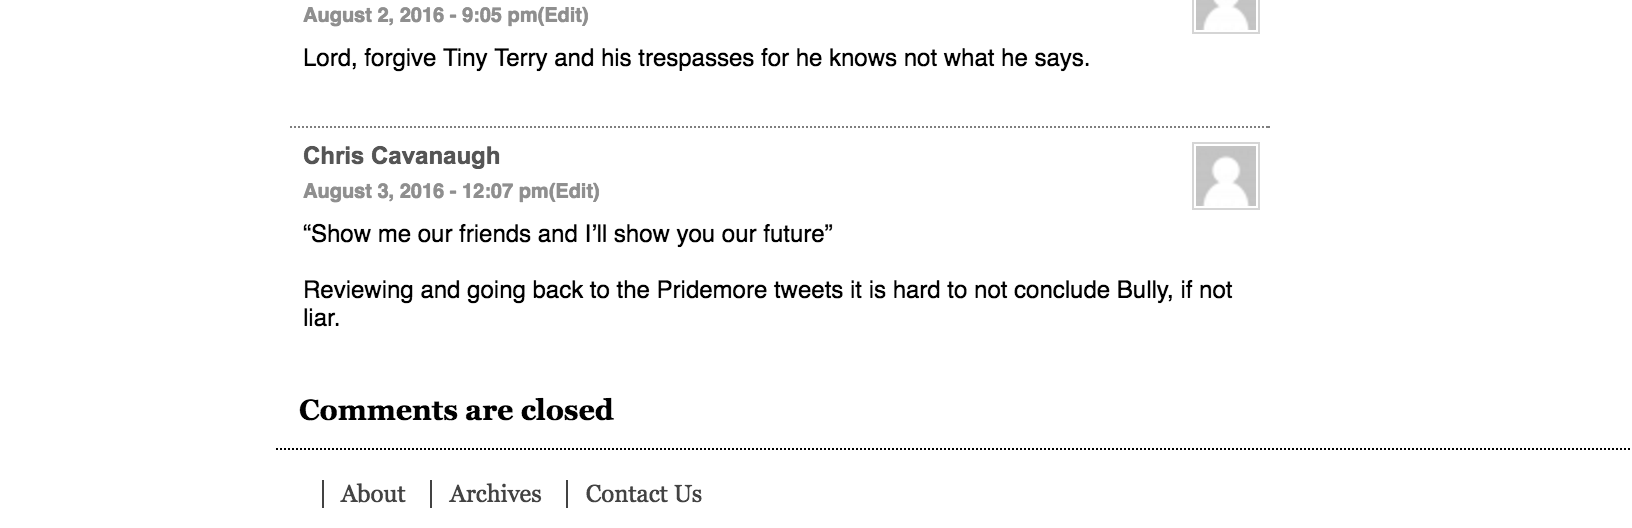The width and height of the screenshot is (1632, 528).
Task: Click the word Pridemore in the comment
Action: tap(711, 291)
